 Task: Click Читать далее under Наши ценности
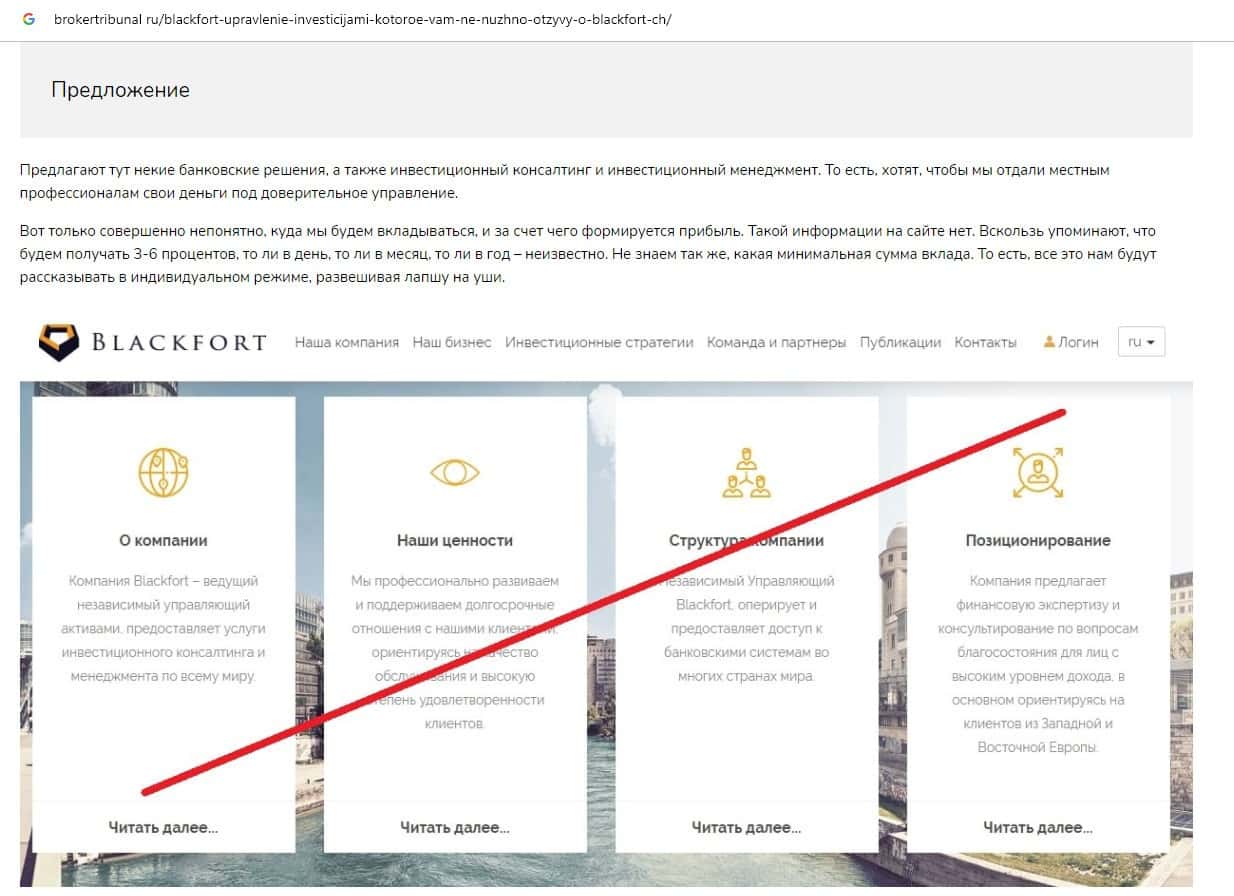455,827
